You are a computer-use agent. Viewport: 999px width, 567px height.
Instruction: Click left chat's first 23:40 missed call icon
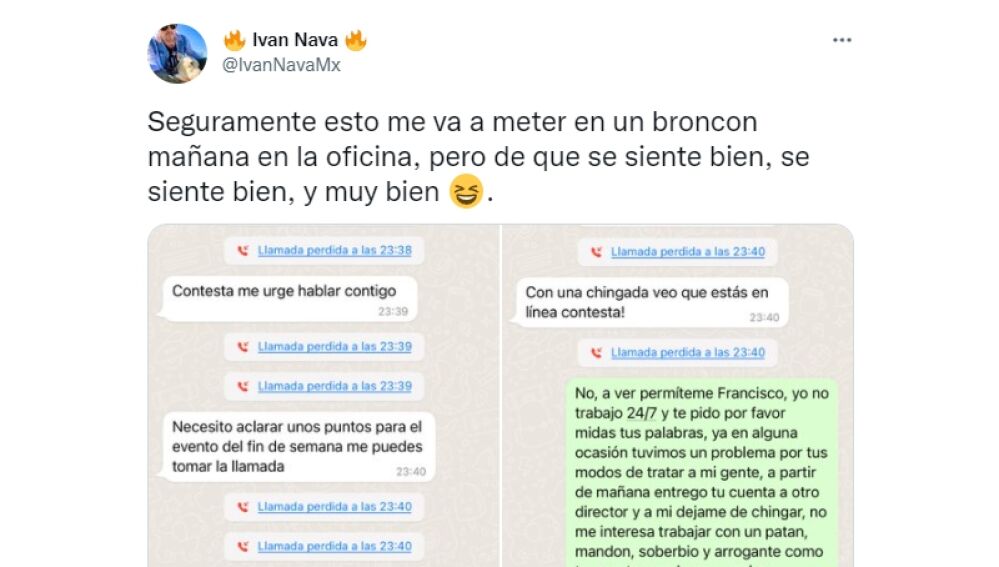(242, 507)
